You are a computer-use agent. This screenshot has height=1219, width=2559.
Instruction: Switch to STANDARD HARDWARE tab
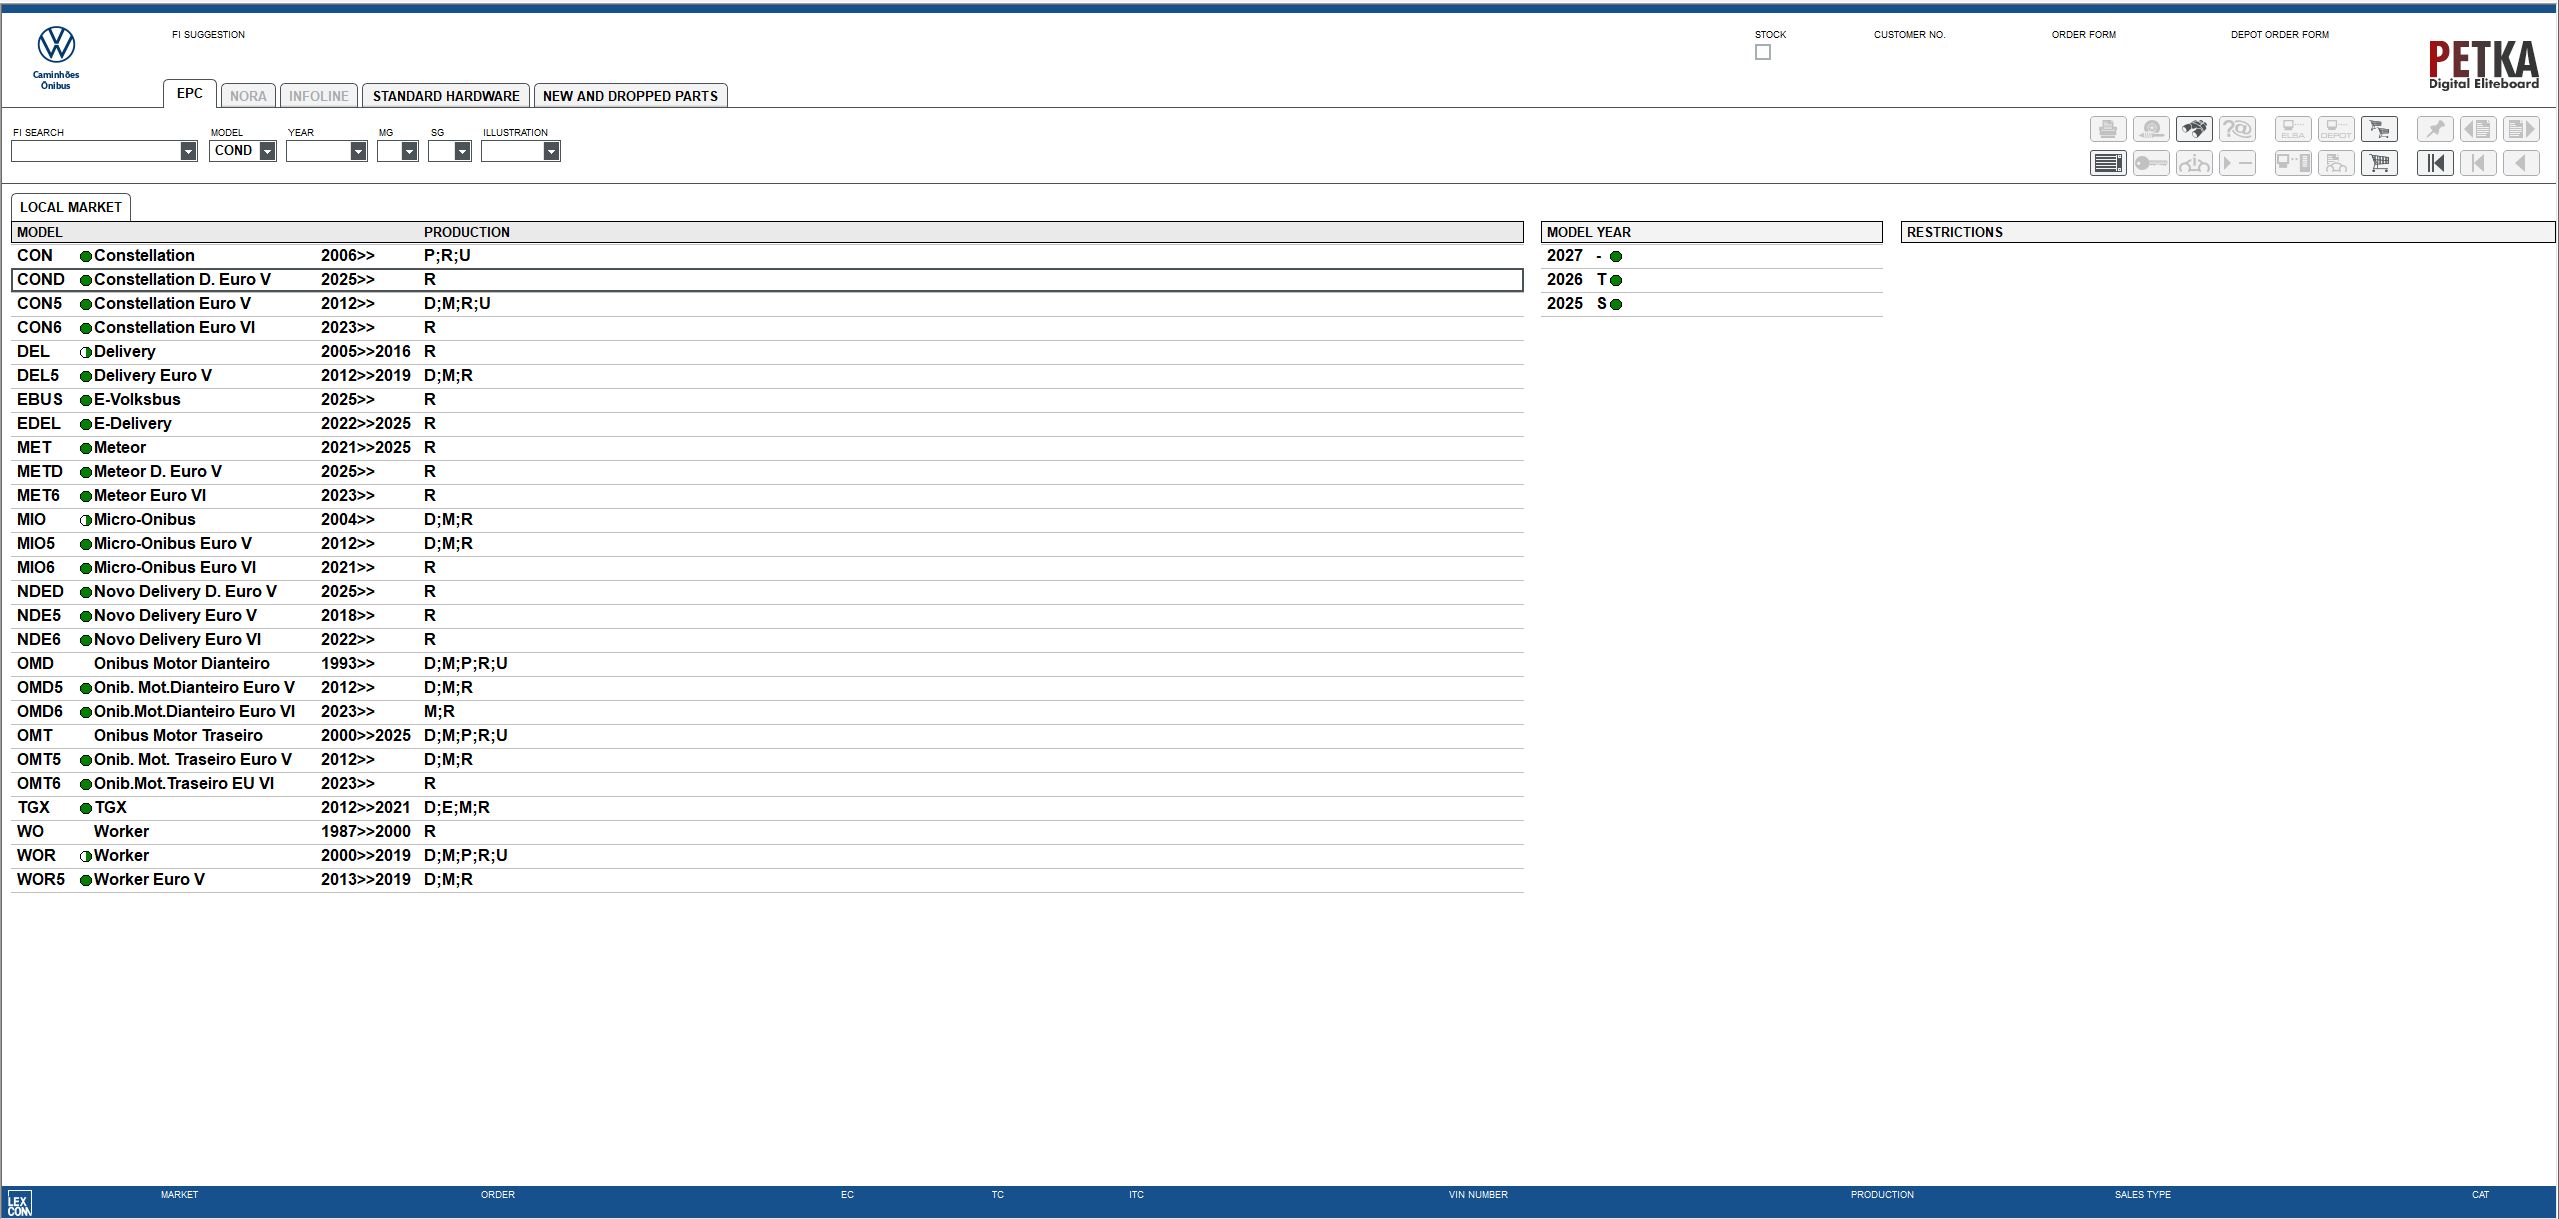[x=446, y=96]
